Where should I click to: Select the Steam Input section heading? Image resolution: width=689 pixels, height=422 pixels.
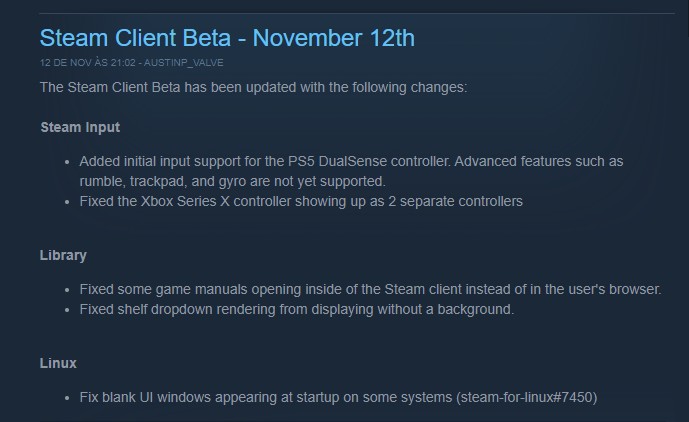[x=80, y=127]
